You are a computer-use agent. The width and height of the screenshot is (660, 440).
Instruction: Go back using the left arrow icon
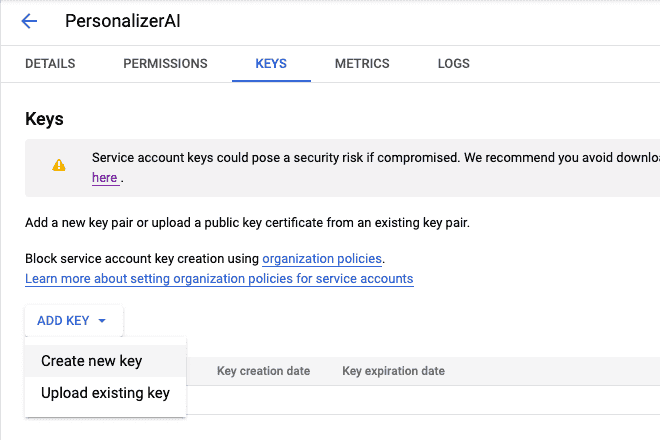pos(29,21)
